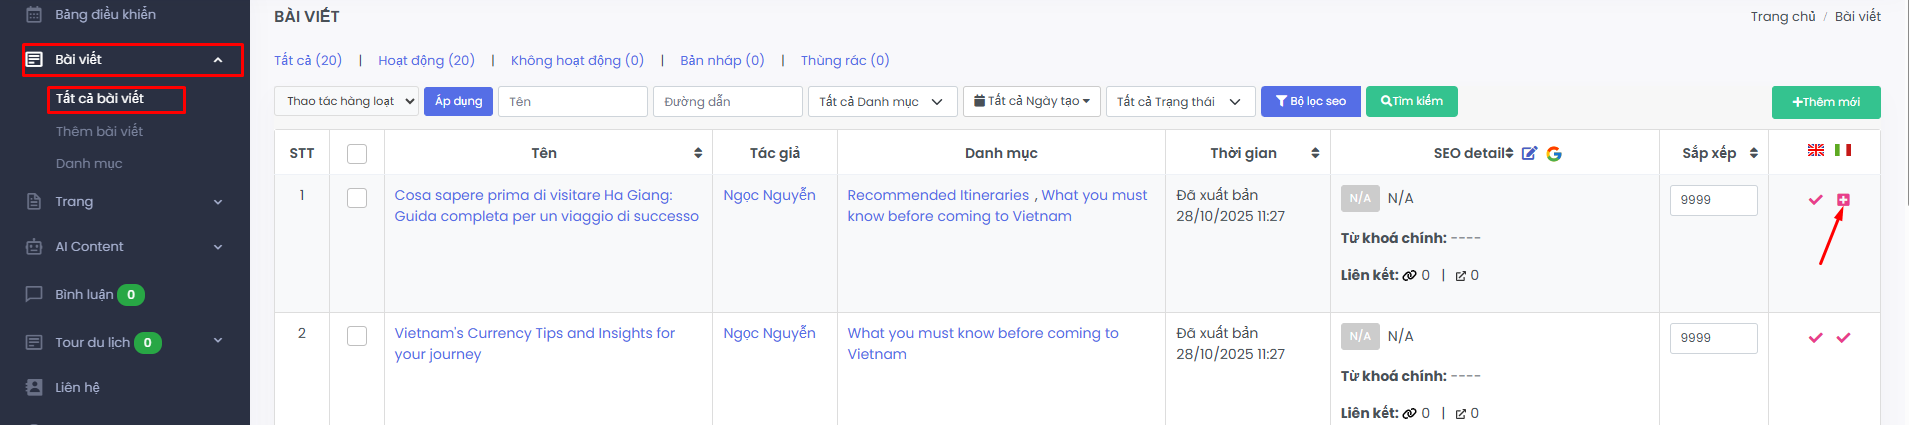Click the Google icon in SEO detail header
This screenshot has height=425, width=1909.
[1554, 153]
